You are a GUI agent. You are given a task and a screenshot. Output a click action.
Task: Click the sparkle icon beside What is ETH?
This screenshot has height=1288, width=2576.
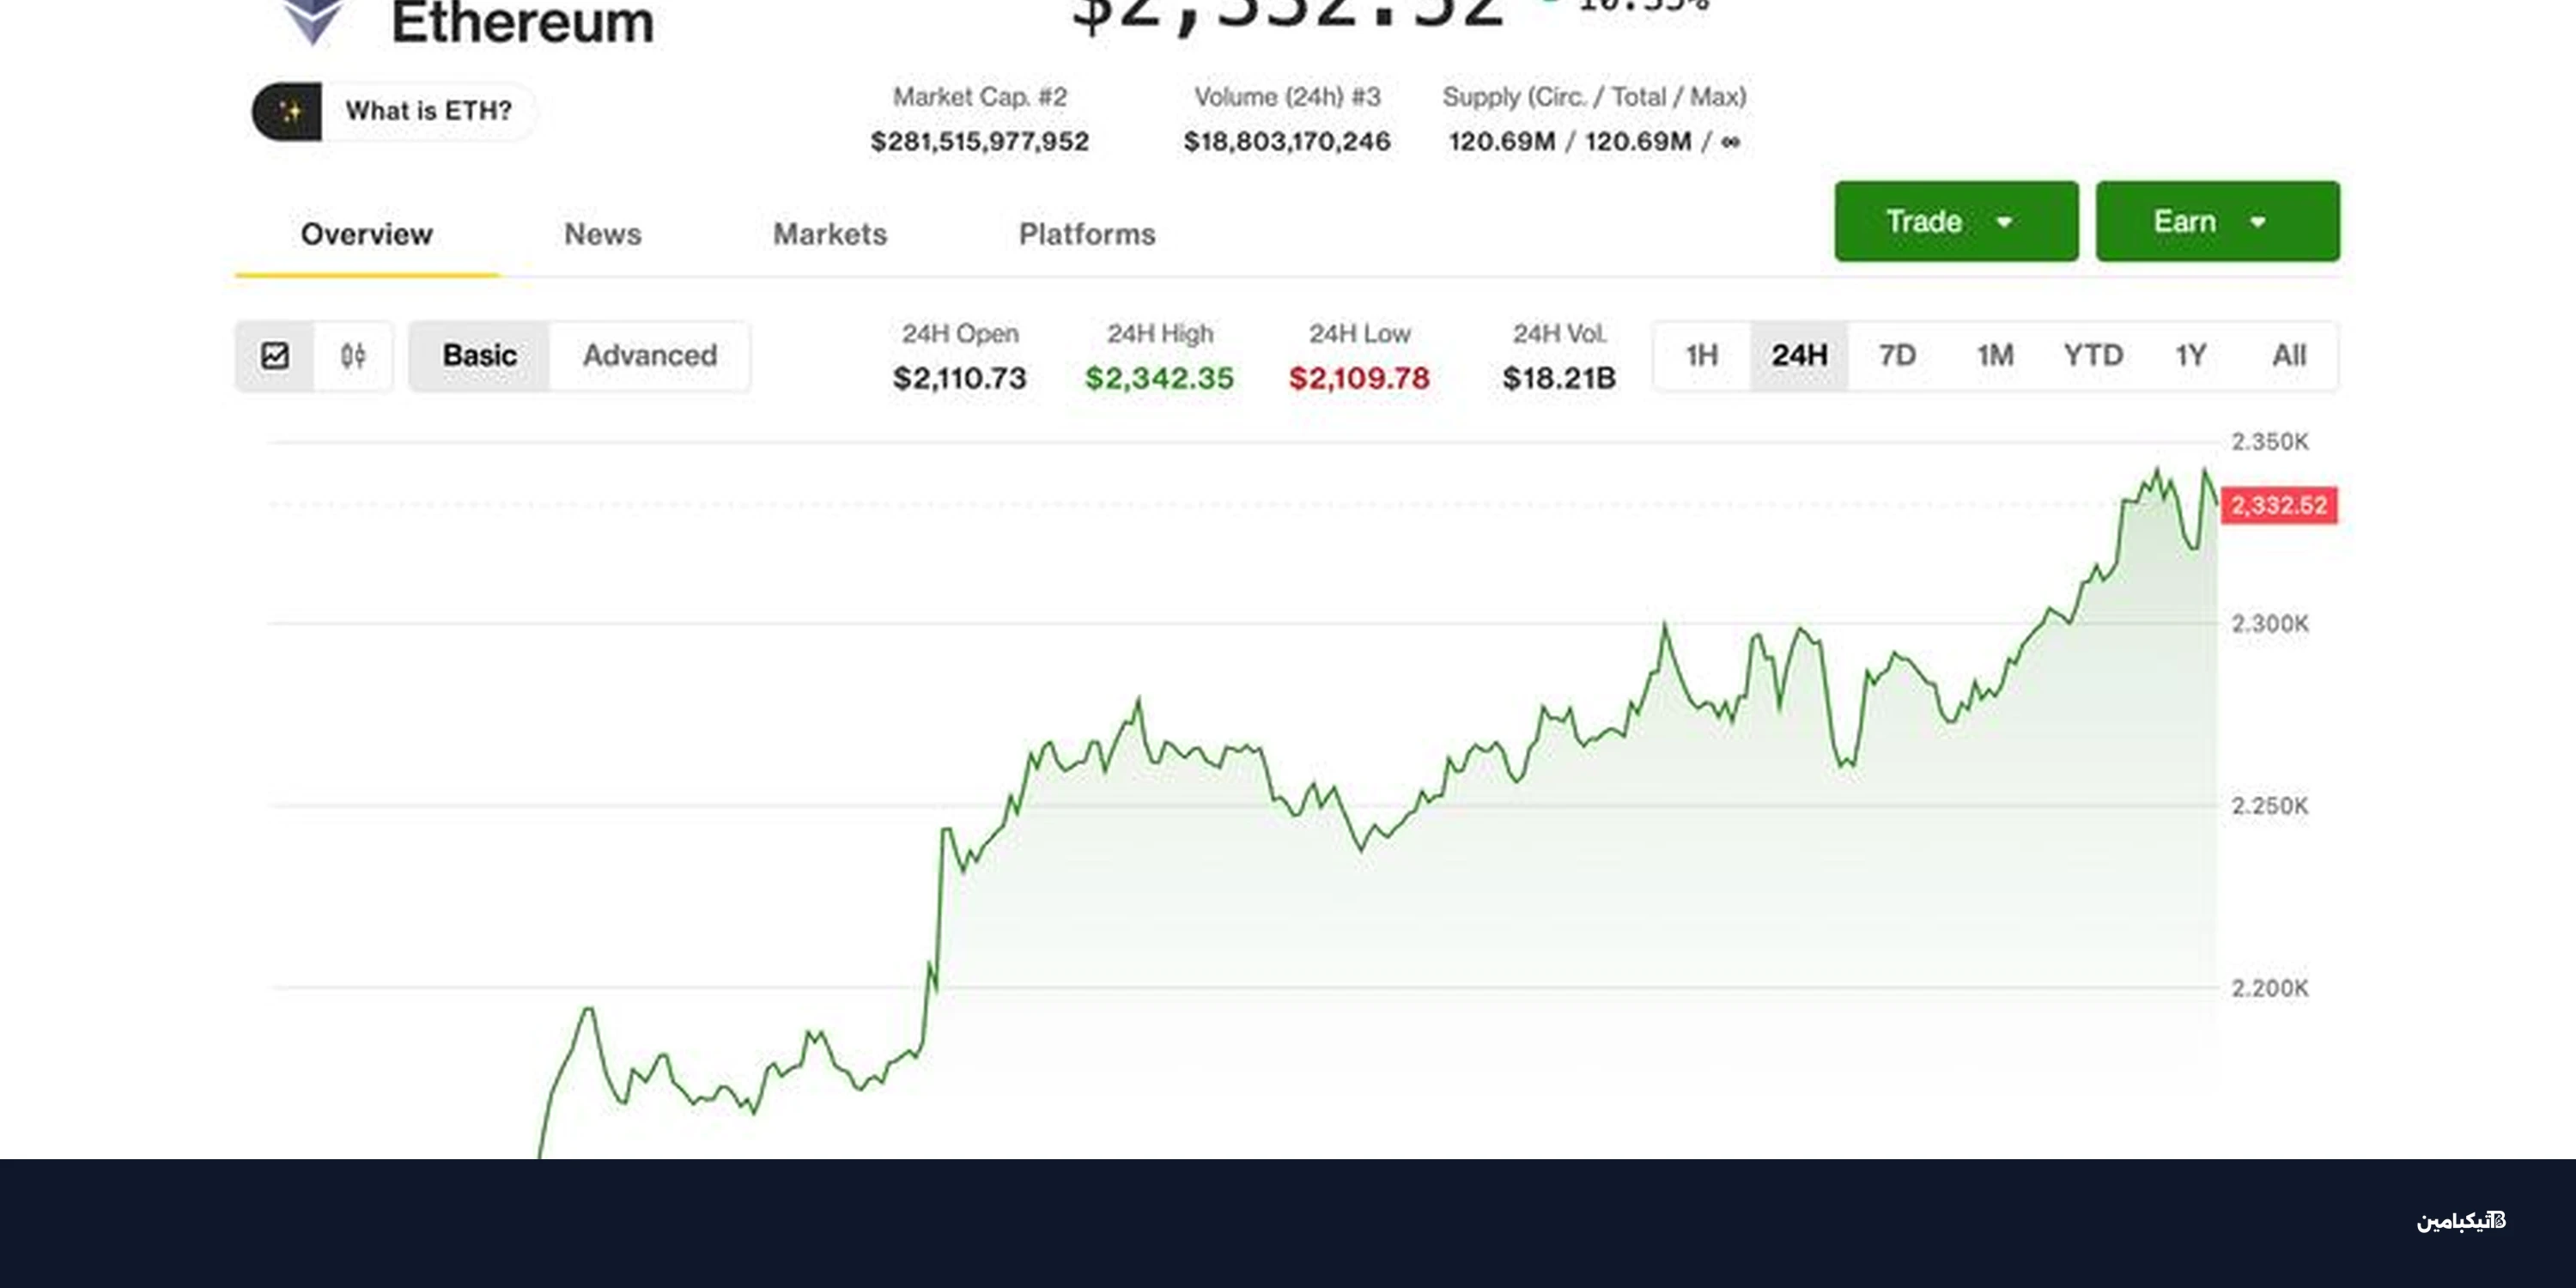pos(291,111)
